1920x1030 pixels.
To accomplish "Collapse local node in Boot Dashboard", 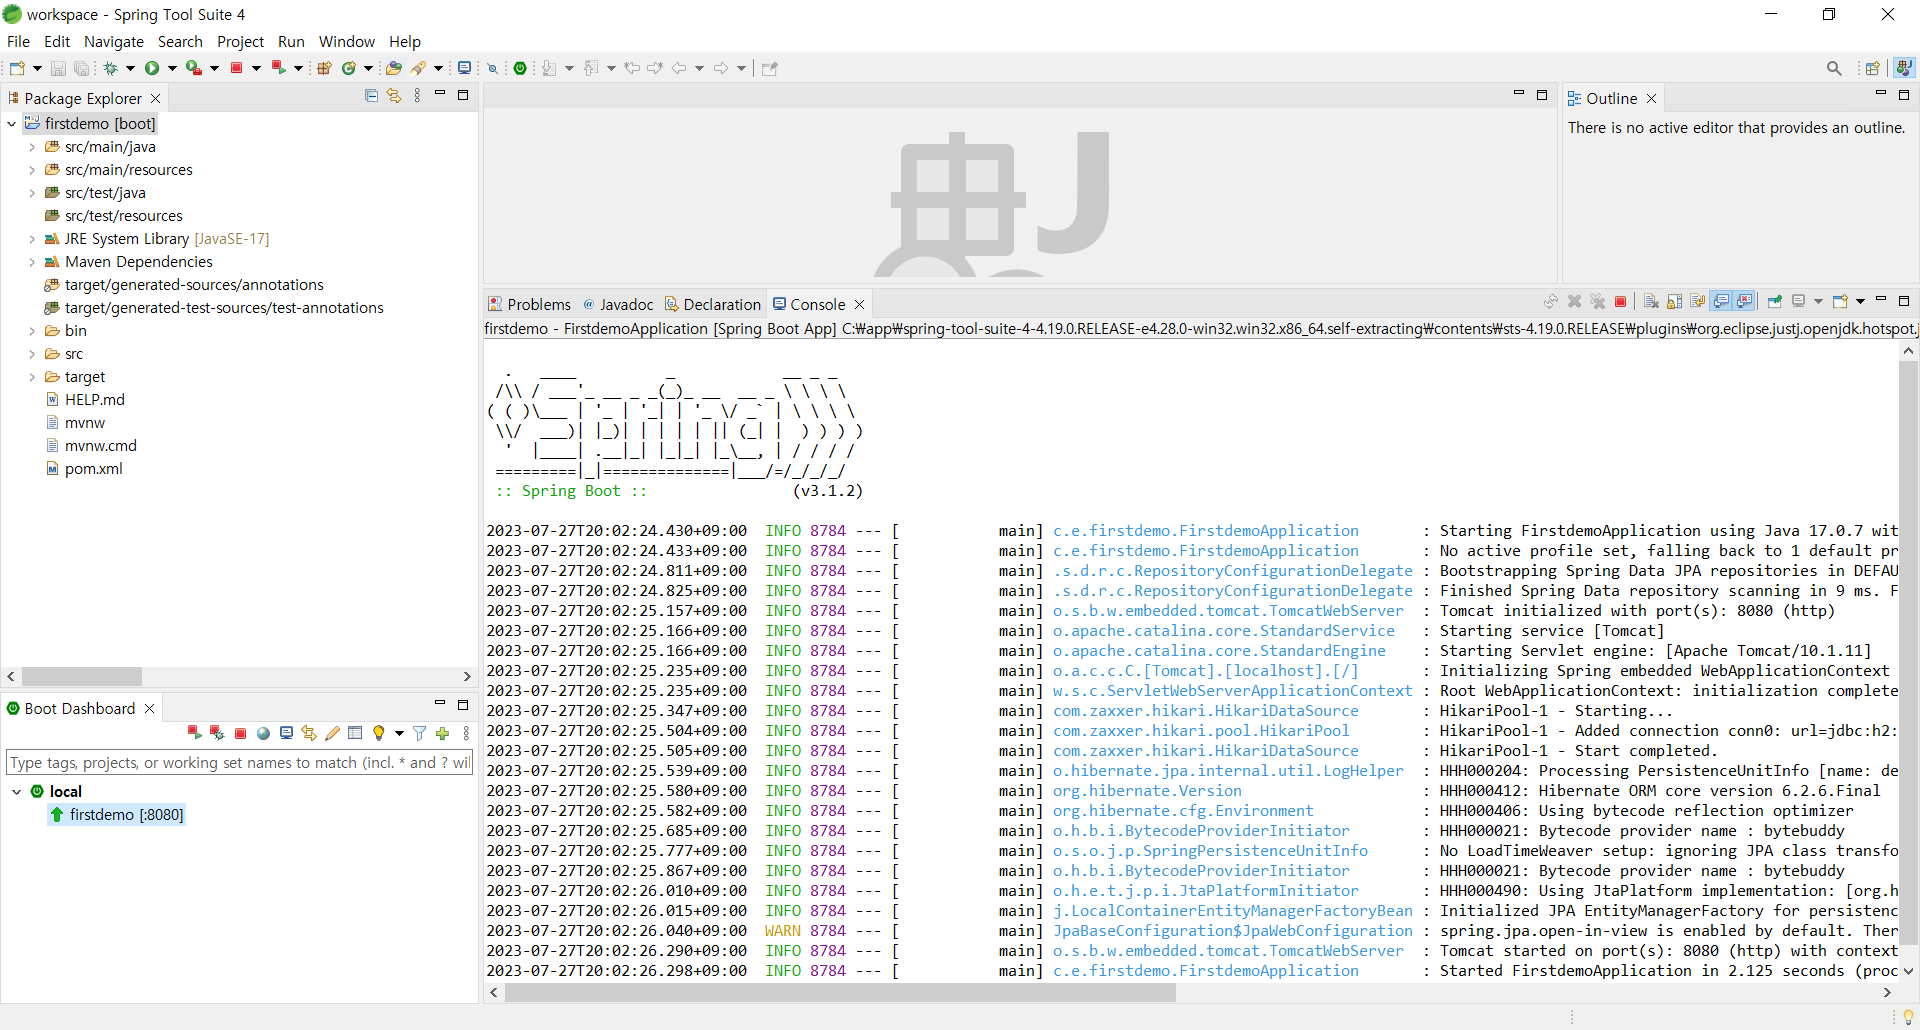I will click(x=17, y=792).
